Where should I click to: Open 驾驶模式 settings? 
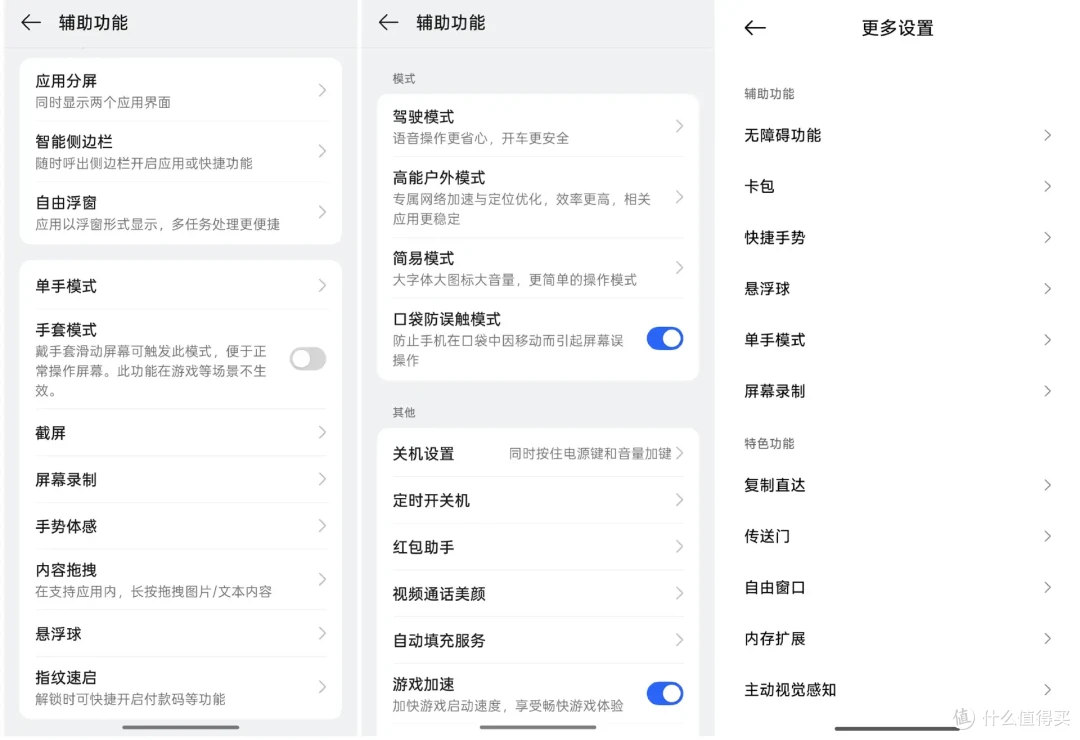[x=538, y=127]
